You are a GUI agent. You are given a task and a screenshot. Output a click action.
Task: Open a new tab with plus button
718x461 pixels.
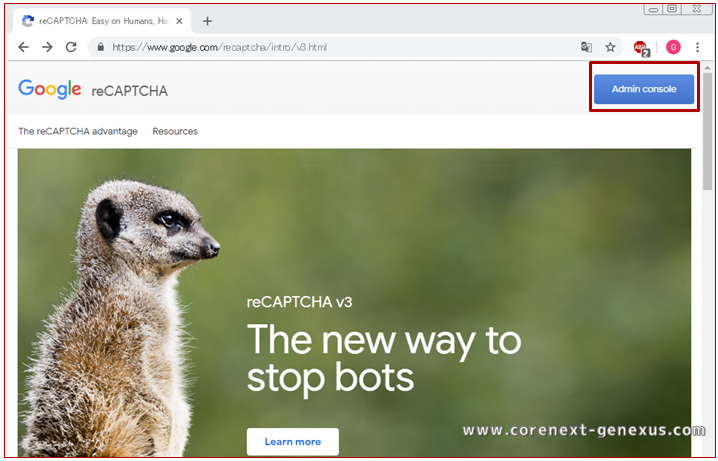click(x=207, y=21)
